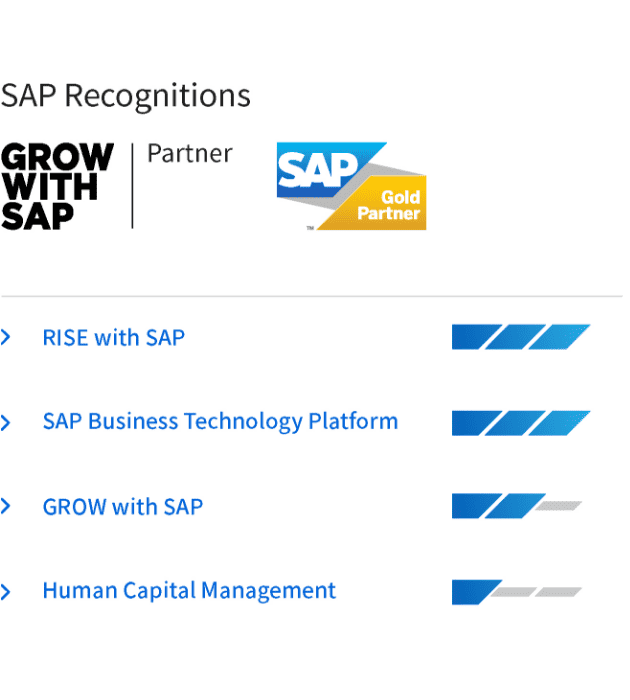
Task: Expand the RISE with SAP chevron
Action: pyautogui.click(x=6, y=338)
